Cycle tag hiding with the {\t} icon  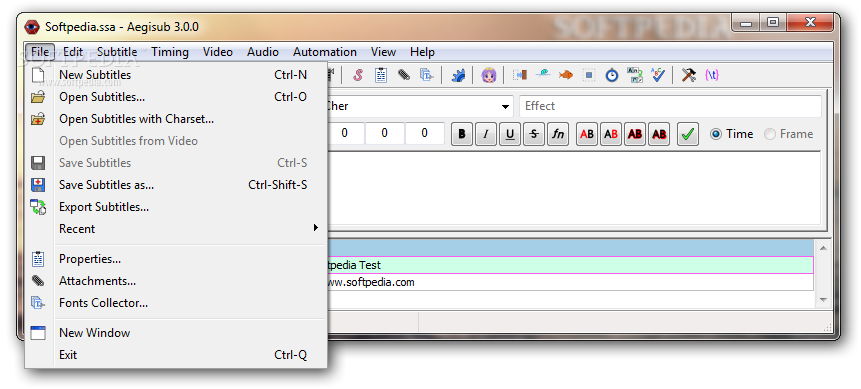pos(712,75)
